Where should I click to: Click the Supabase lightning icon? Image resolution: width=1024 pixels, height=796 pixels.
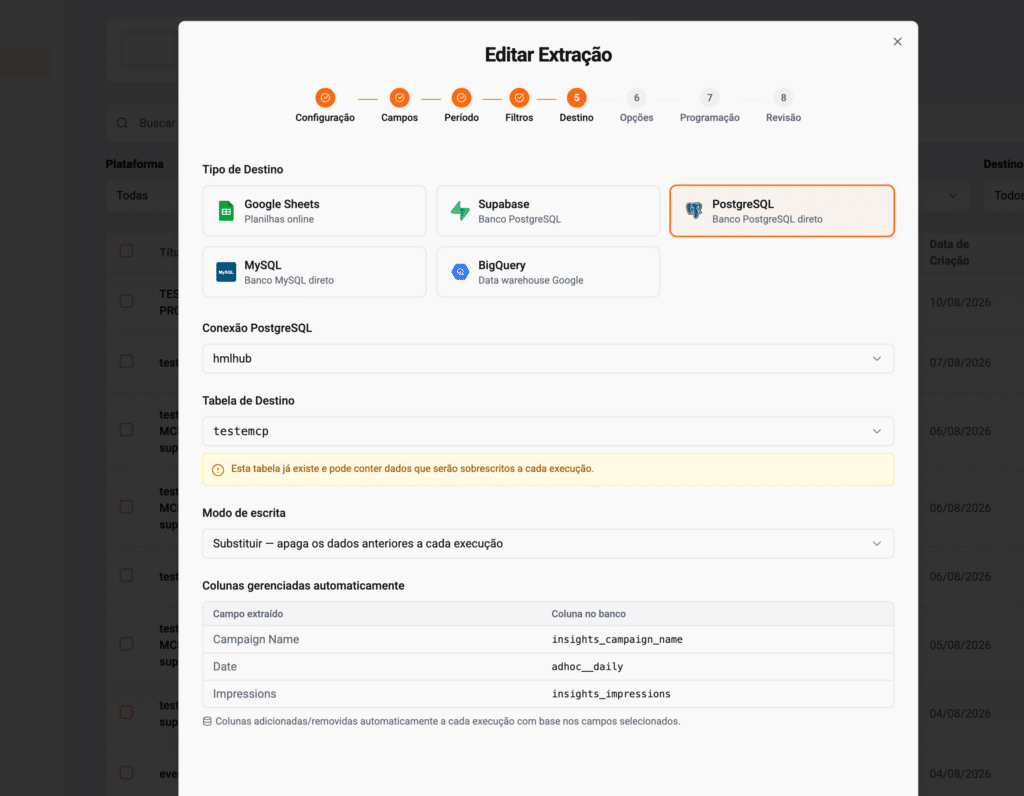tap(460, 211)
